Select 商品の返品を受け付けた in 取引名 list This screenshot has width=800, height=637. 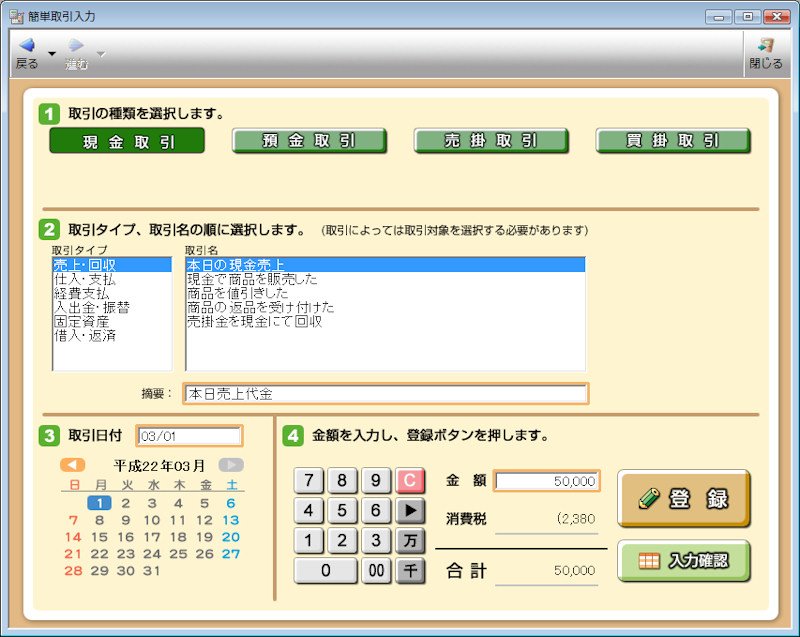385,308
